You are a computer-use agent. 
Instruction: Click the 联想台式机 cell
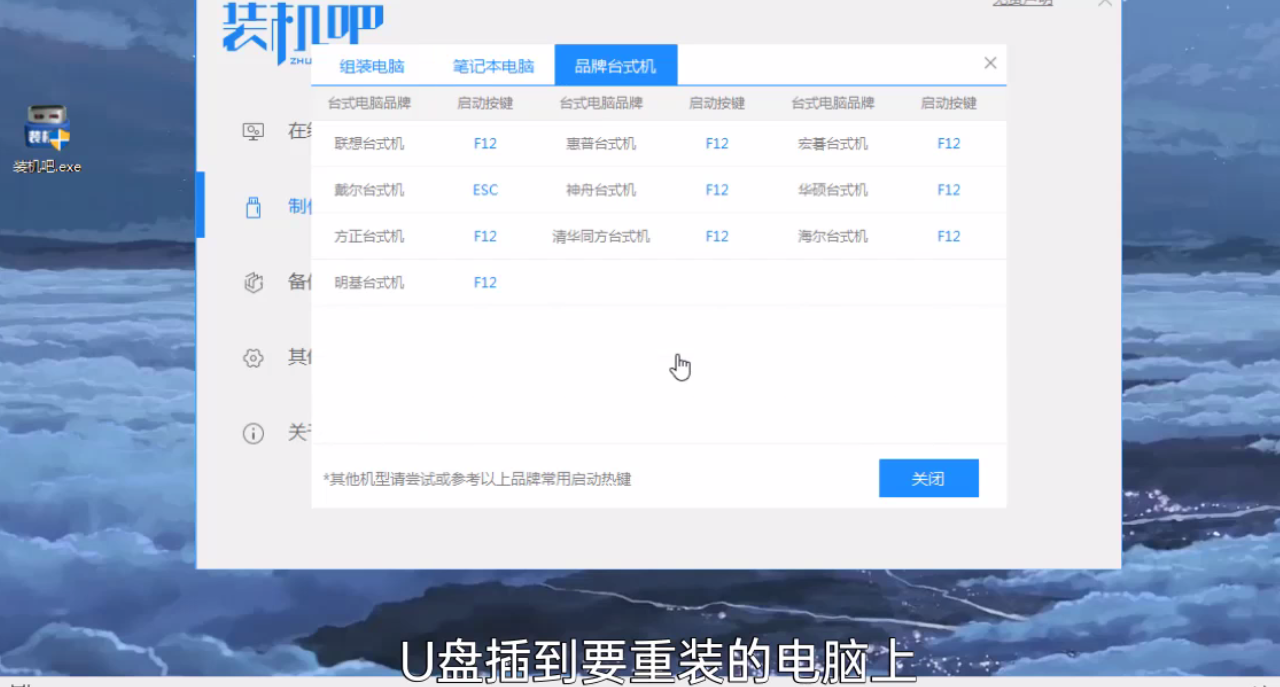coord(369,143)
